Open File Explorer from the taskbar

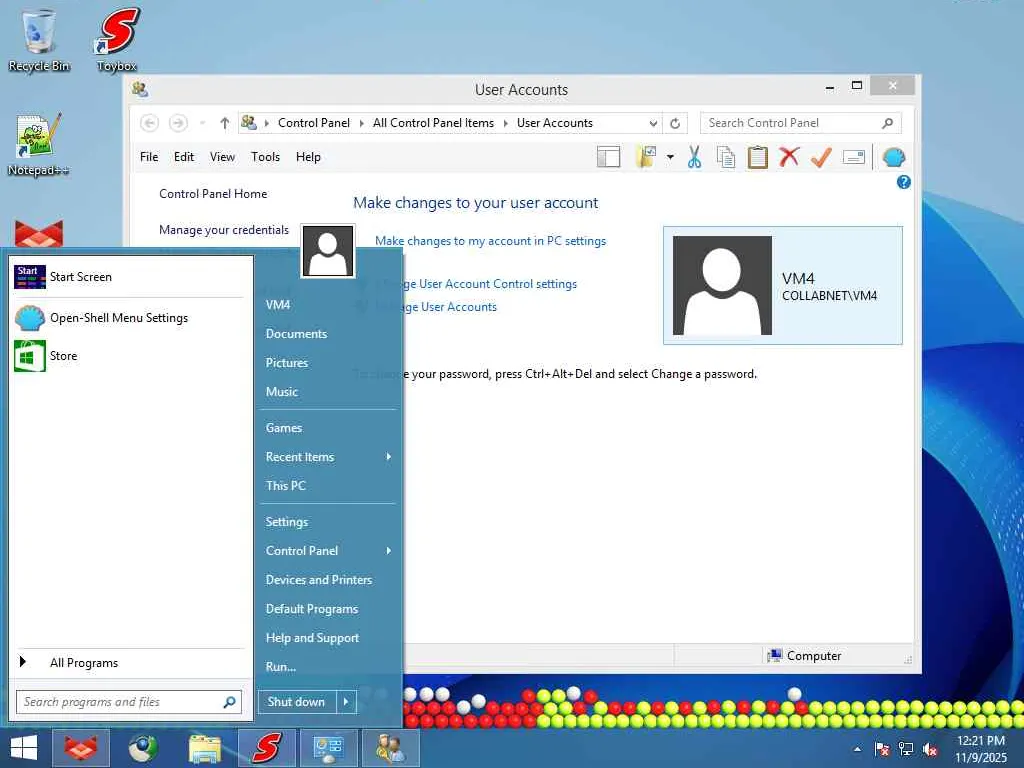(204, 748)
